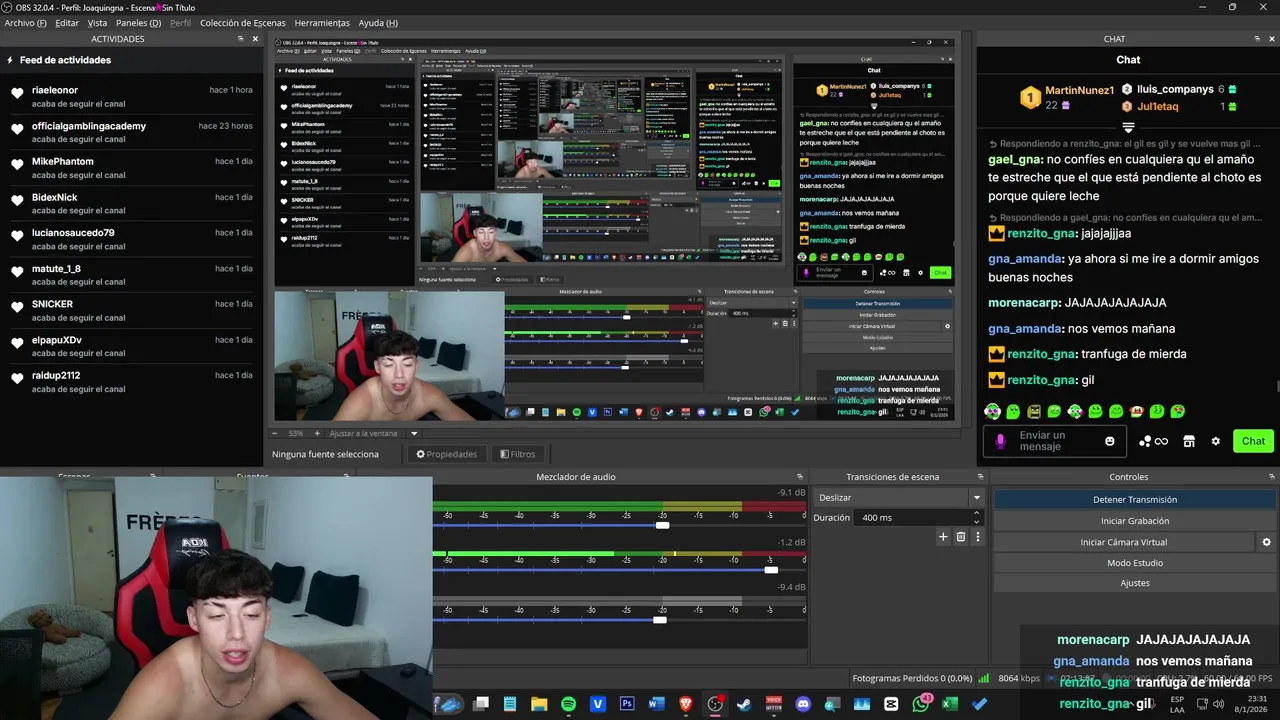Open the Spotify taskbar icon
The height and width of the screenshot is (720, 1280).
click(569, 704)
